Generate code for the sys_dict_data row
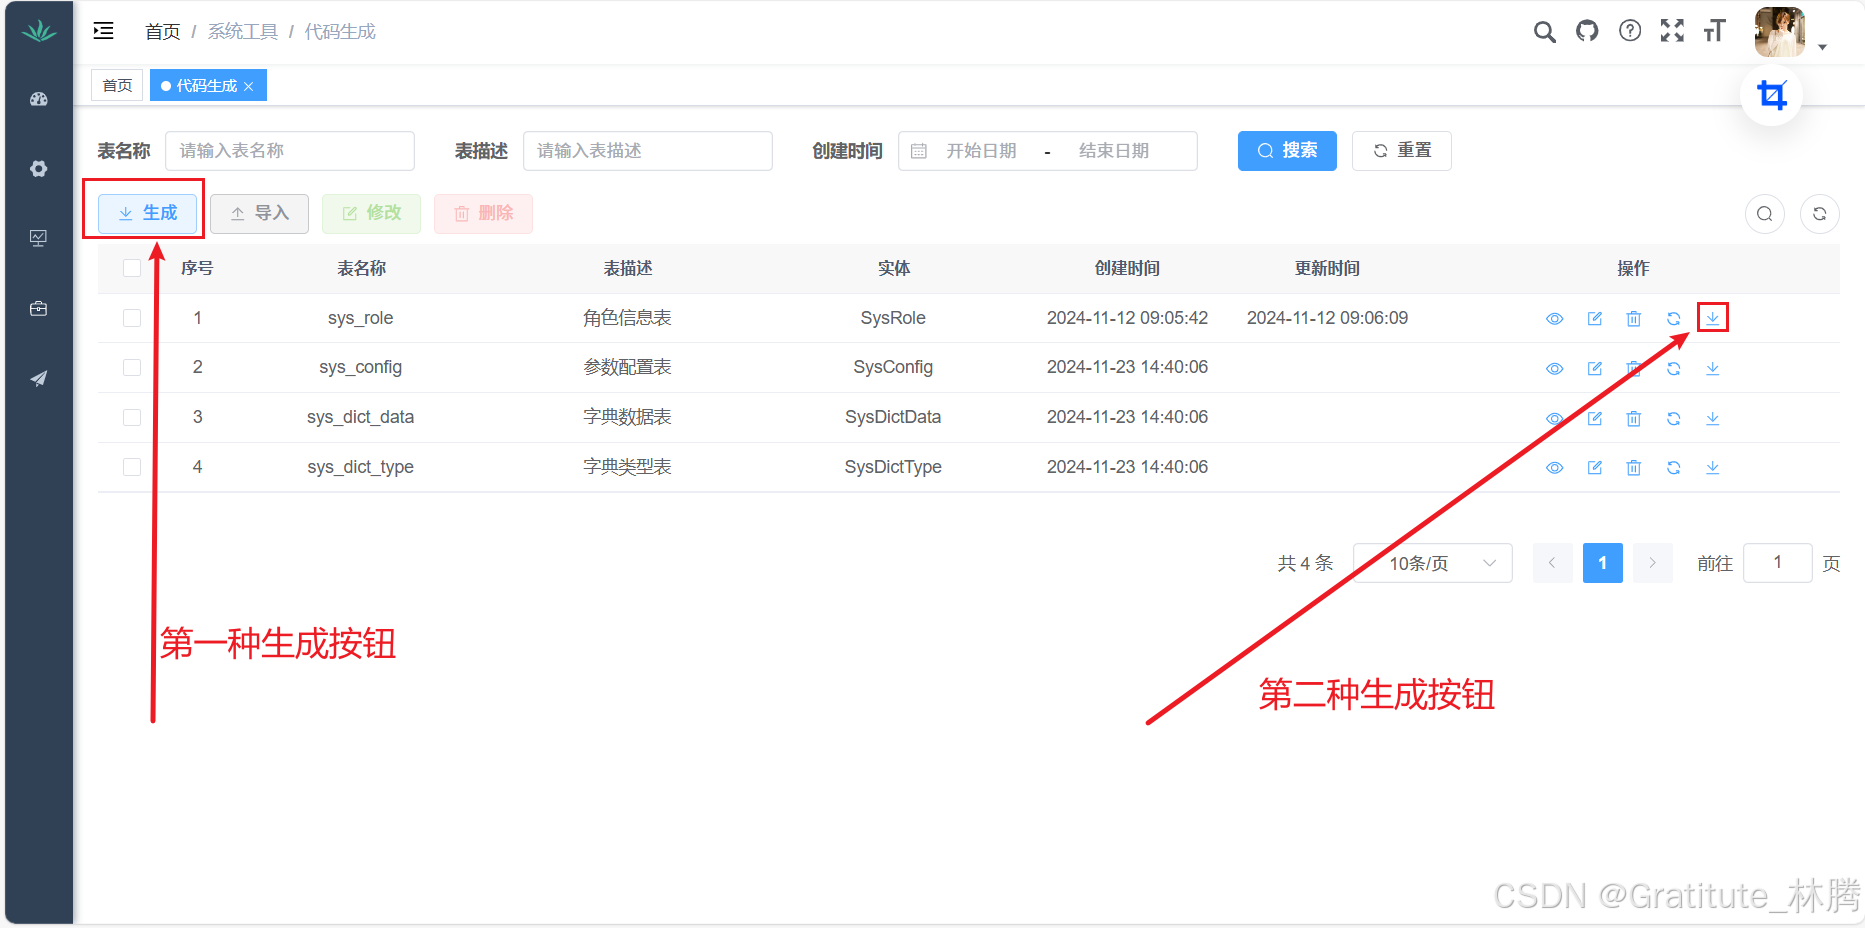Viewport: 1865px width, 928px height. pyautogui.click(x=1713, y=418)
